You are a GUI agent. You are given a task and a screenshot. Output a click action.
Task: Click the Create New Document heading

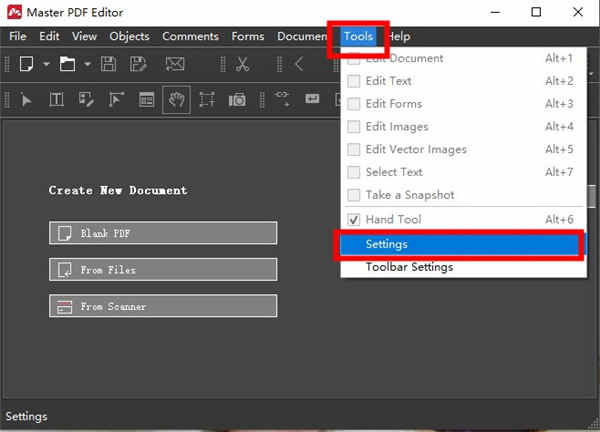[x=118, y=190]
